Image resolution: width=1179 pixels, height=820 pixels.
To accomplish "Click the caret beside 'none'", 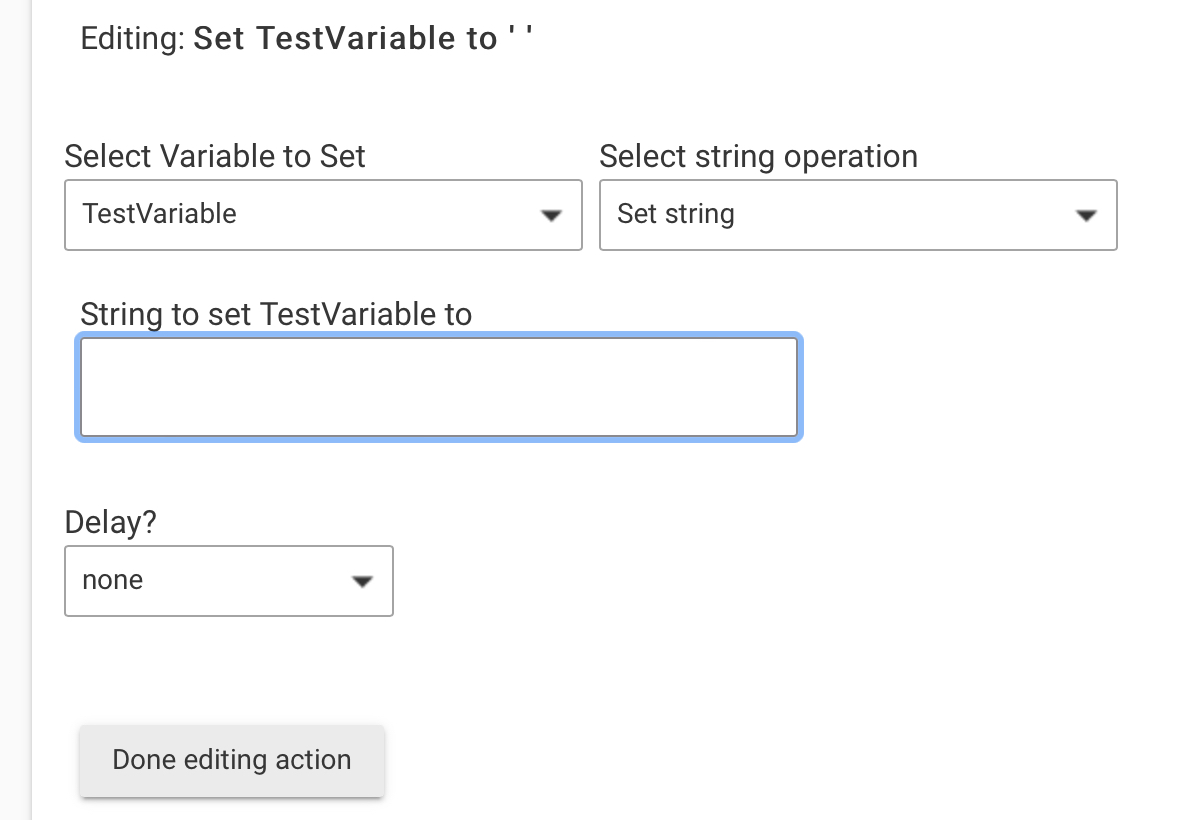I will click(x=362, y=581).
